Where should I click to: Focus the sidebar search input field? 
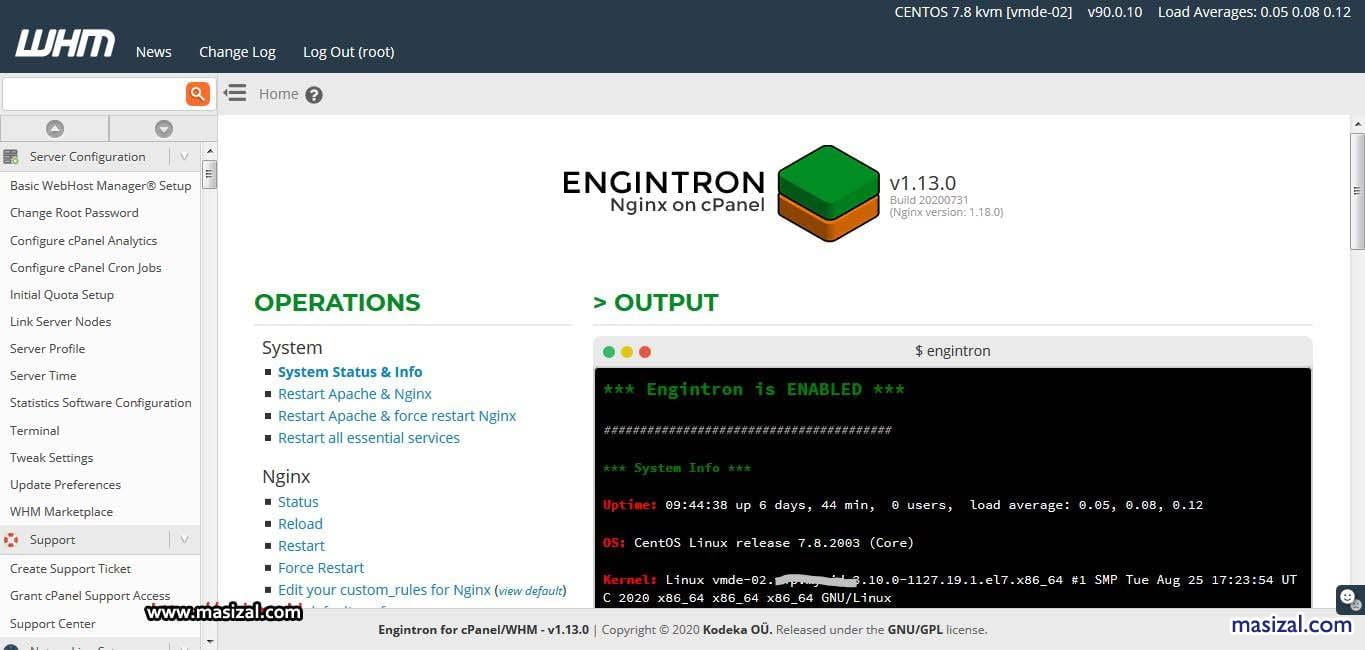(94, 94)
